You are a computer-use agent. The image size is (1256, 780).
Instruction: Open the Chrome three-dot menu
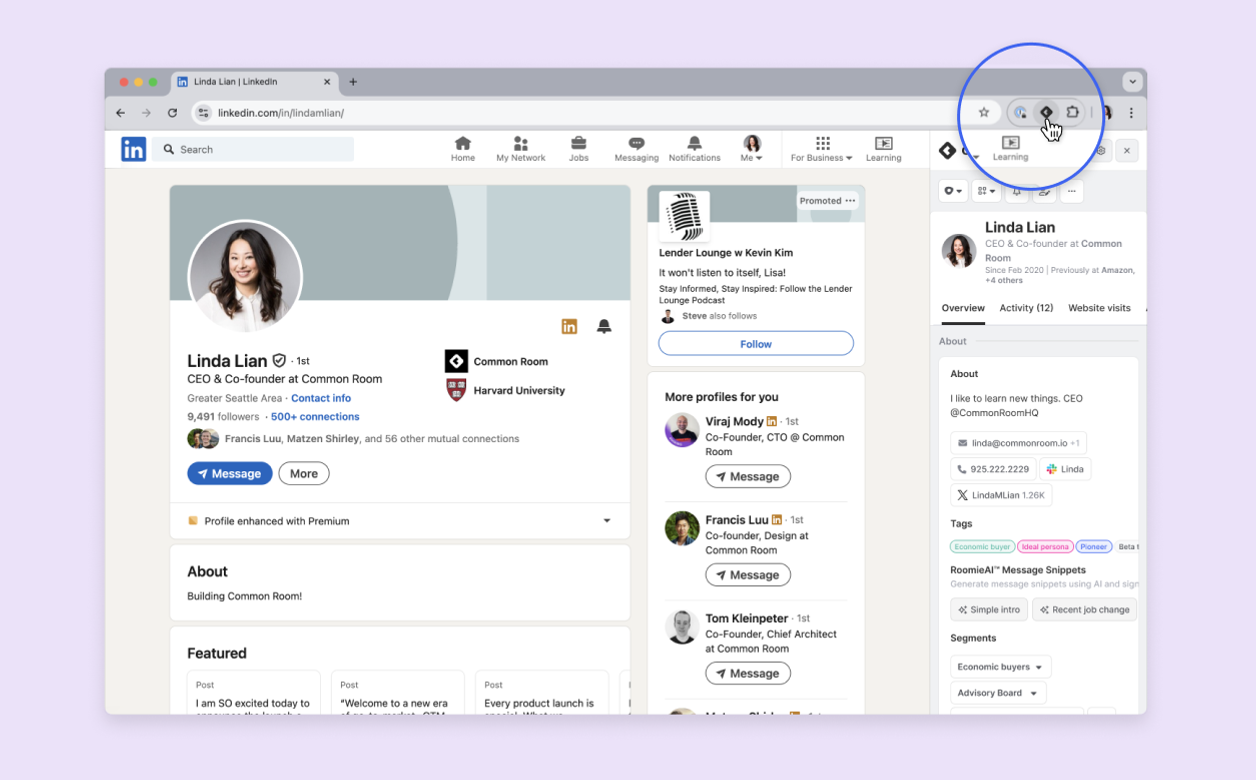click(x=1131, y=113)
